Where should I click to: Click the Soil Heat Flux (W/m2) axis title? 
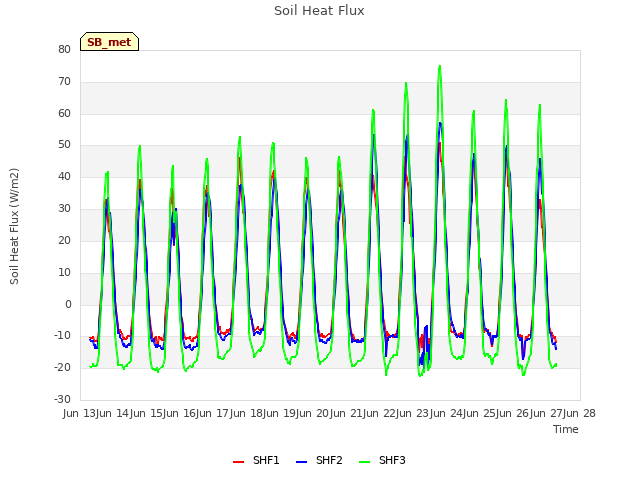click(15, 226)
